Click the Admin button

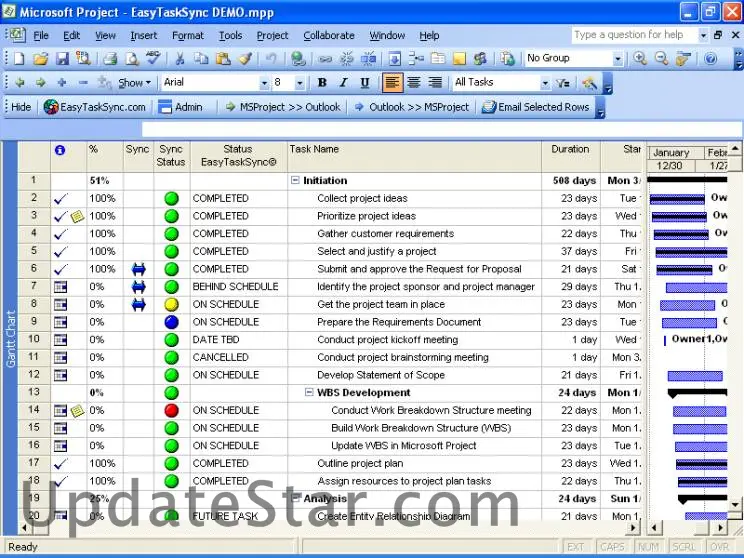[180, 107]
